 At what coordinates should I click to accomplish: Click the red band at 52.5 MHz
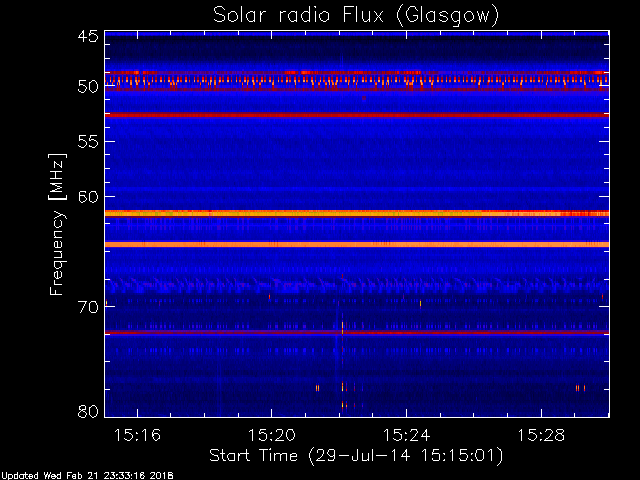(x=357, y=115)
